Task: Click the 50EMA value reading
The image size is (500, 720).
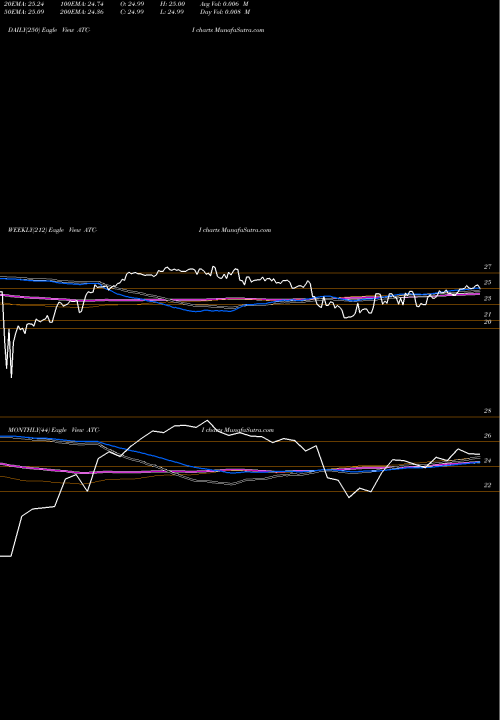Action: click(22, 12)
